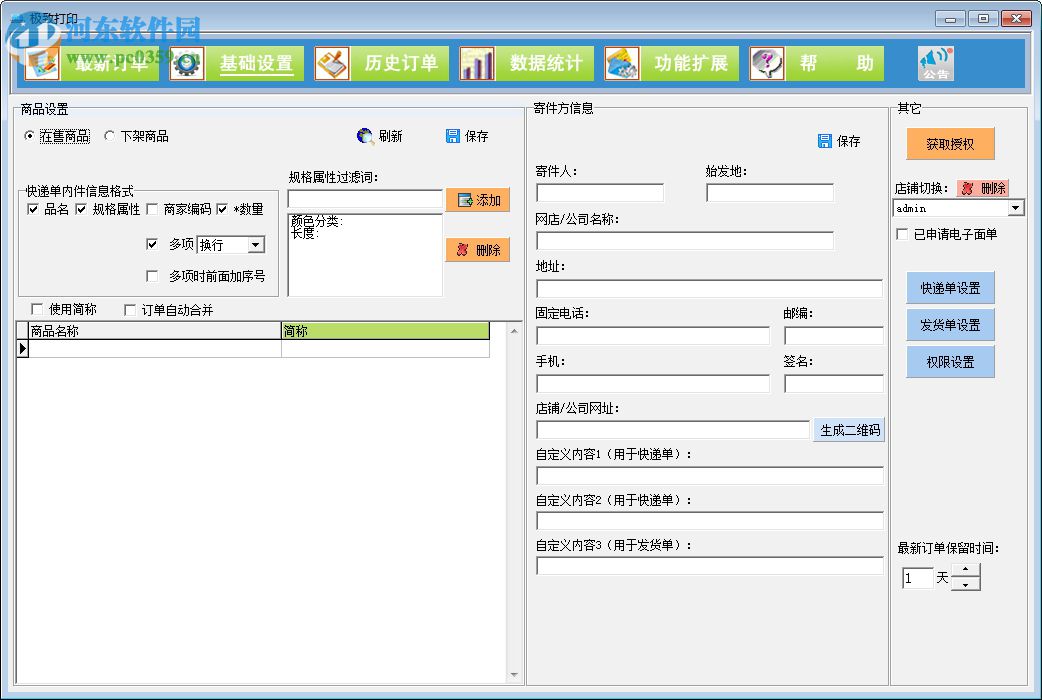Click the retention days number field
Image resolution: width=1042 pixels, height=700 pixels.
pos(917,578)
